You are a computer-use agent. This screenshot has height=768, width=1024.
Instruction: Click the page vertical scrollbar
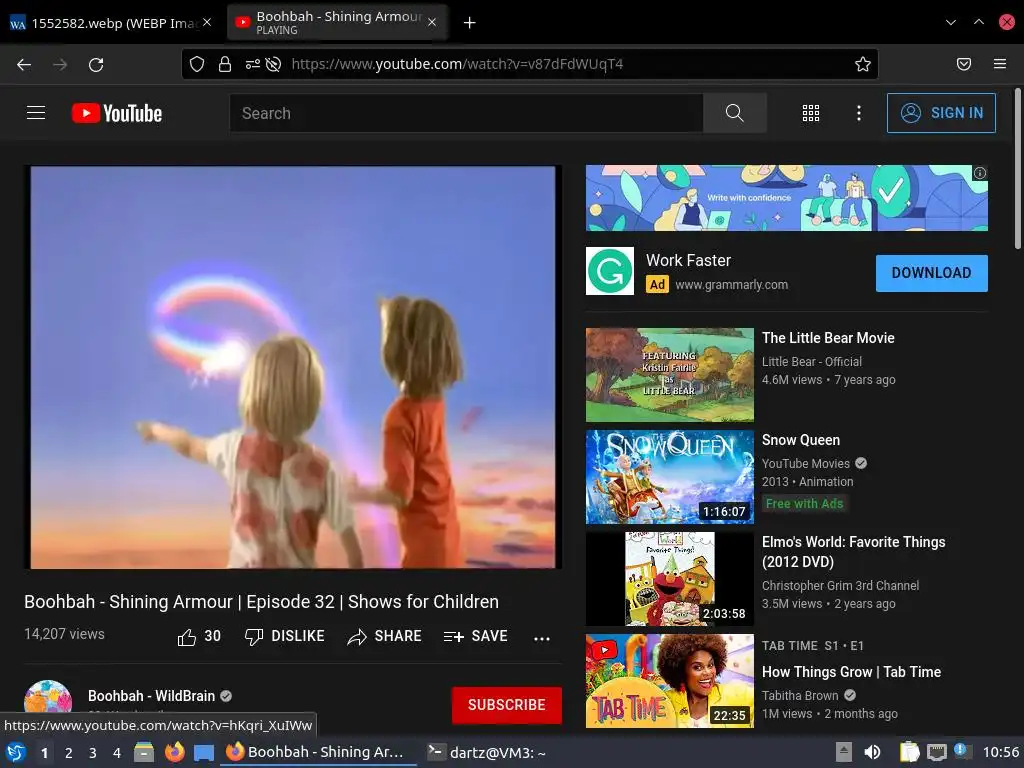[1017, 168]
